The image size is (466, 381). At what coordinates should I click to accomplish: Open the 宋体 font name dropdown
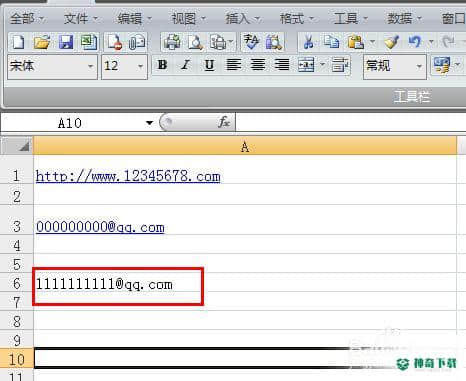90,66
